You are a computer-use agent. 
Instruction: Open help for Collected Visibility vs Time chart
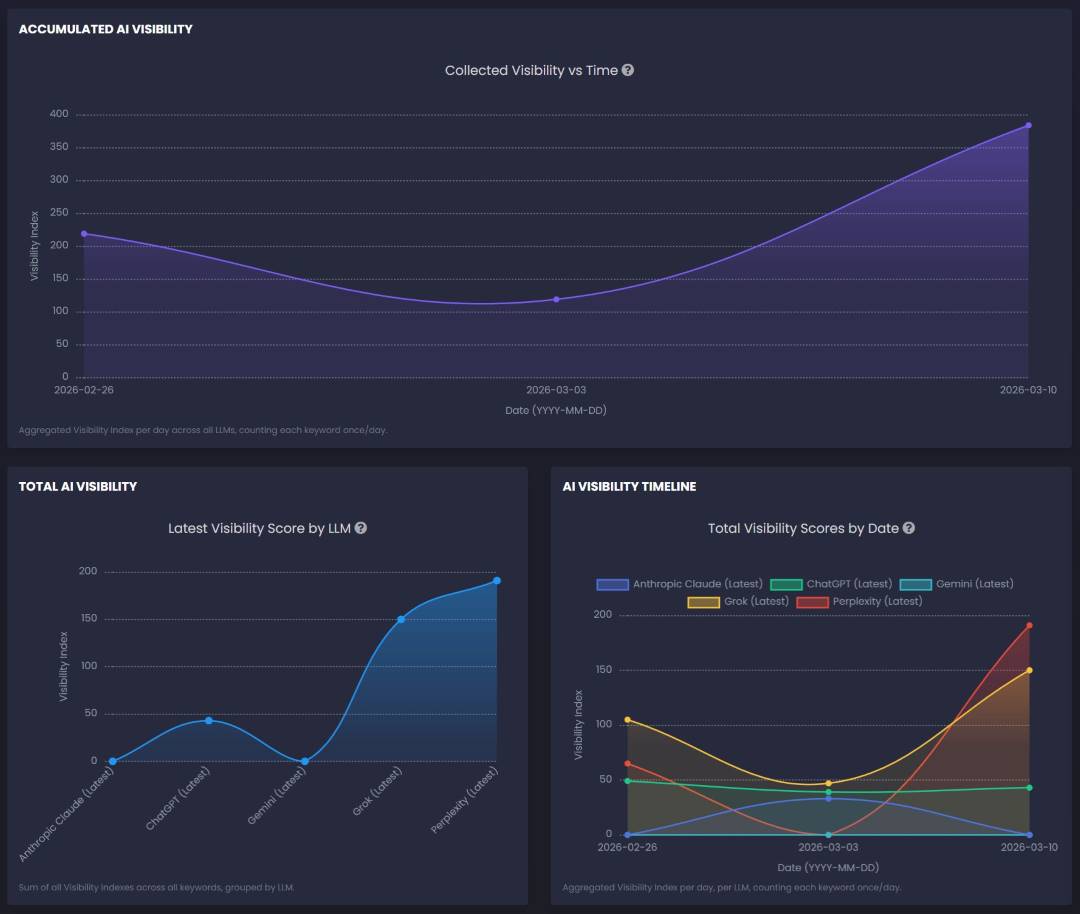[627, 70]
